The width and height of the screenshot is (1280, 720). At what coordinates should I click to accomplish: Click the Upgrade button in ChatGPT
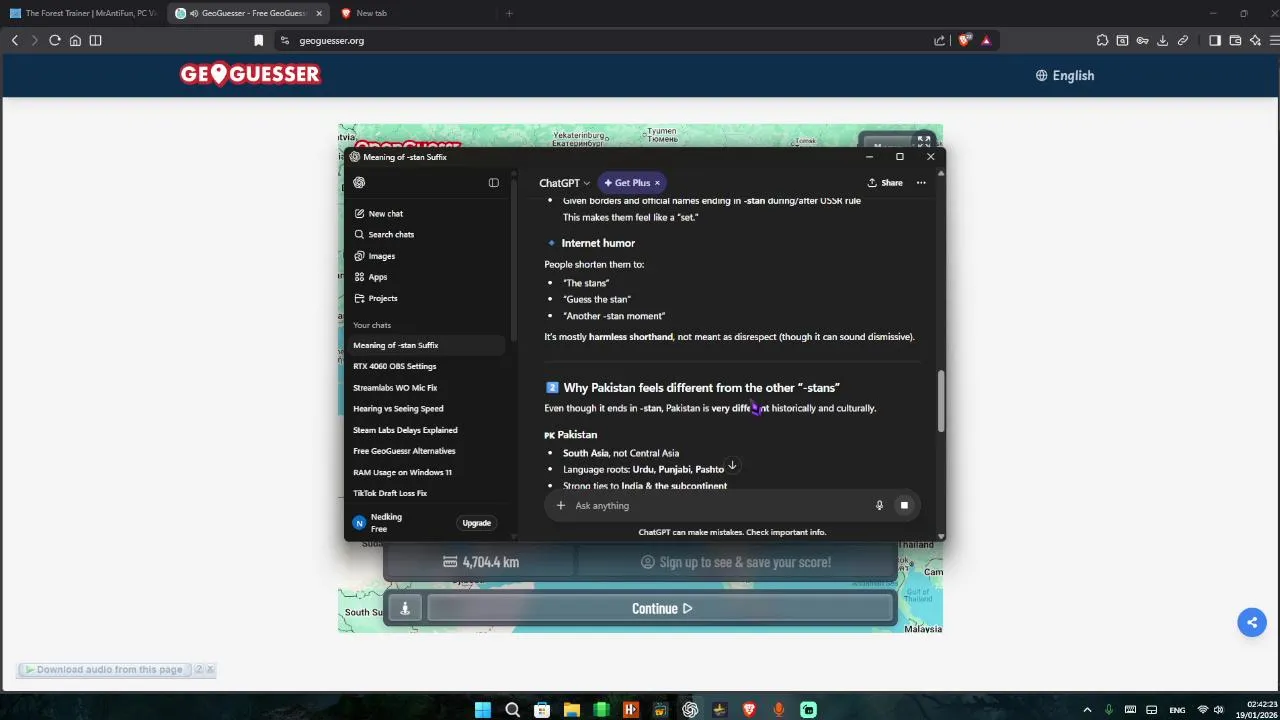pyautogui.click(x=477, y=523)
